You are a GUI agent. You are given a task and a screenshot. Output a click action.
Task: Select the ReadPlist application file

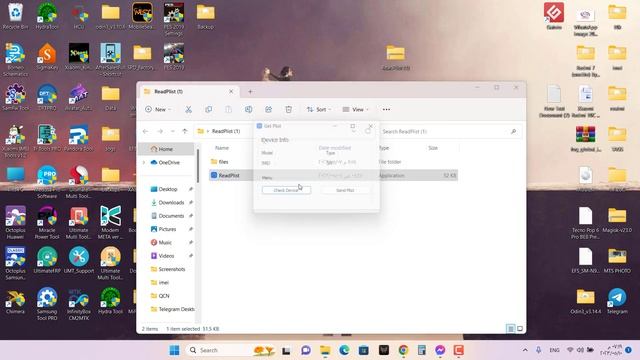[x=333, y=176]
